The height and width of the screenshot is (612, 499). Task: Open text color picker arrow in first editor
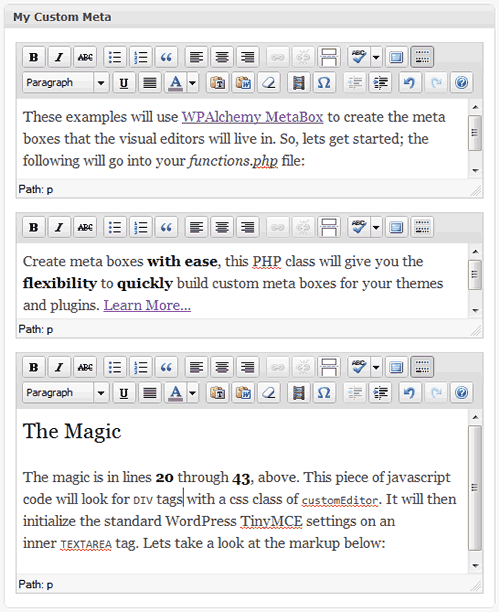point(192,83)
